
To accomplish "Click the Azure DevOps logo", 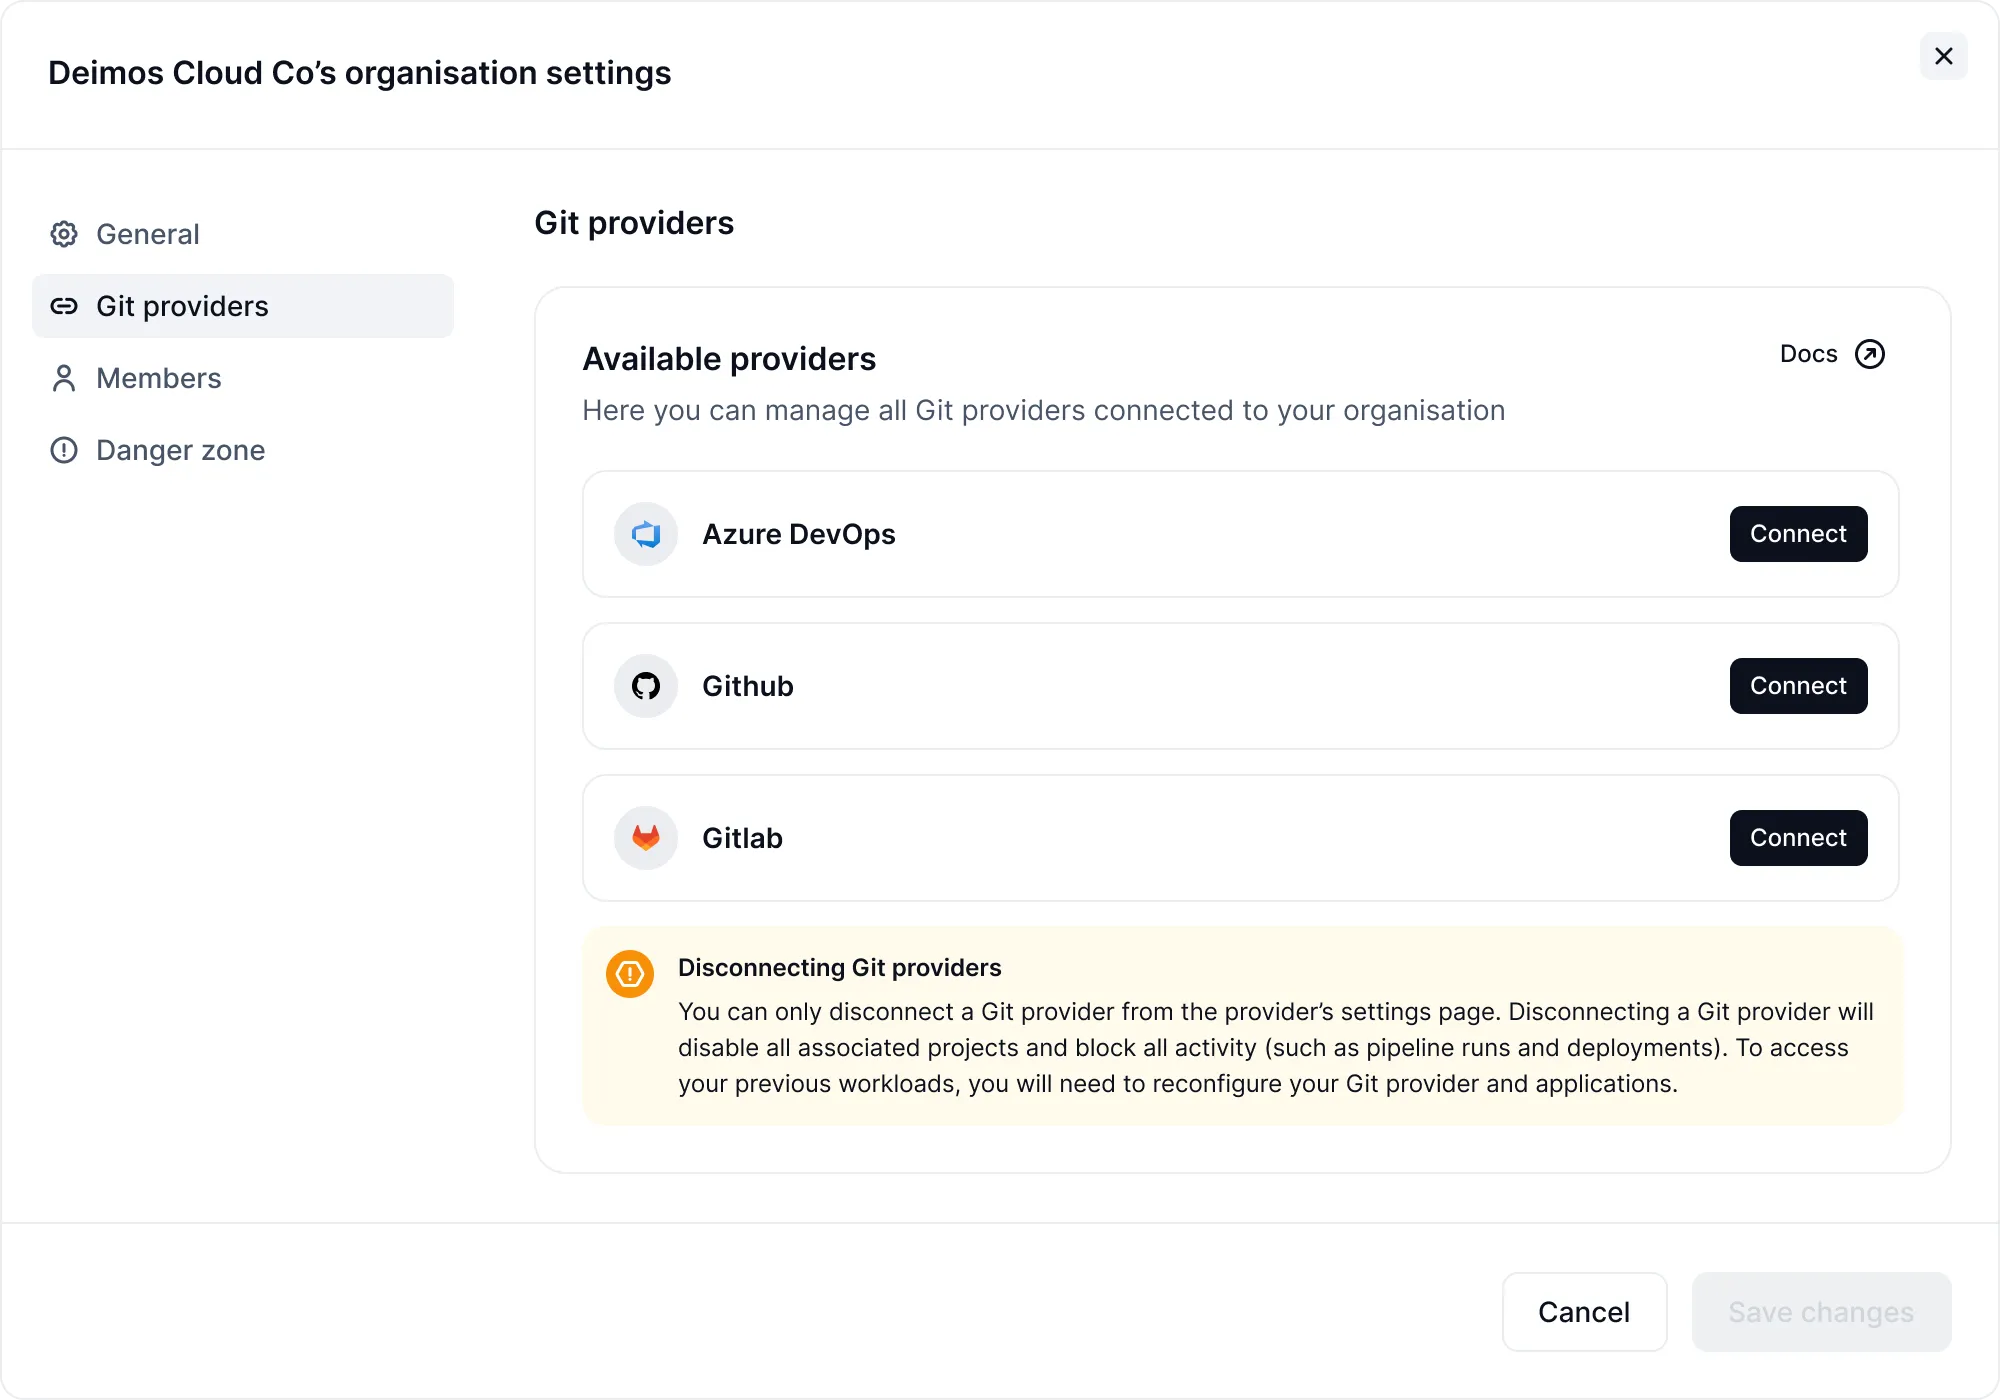I will (x=646, y=534).
